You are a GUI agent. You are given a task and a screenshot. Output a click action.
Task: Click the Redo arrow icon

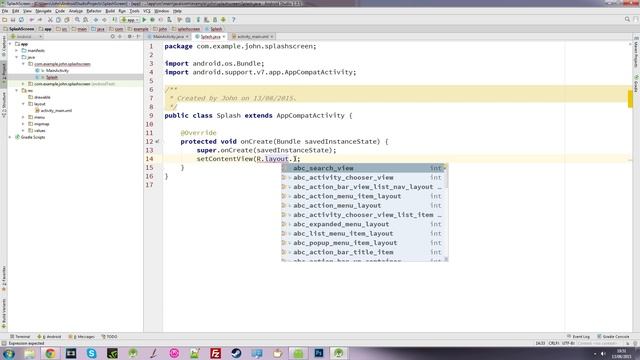[x=40, y=20]
